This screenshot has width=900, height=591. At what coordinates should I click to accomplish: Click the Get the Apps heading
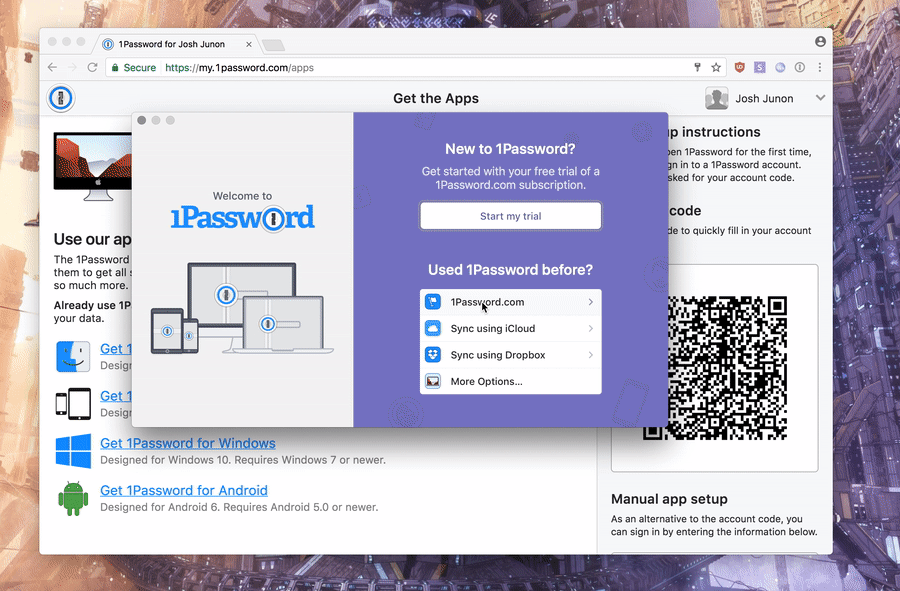coord(436,98)
